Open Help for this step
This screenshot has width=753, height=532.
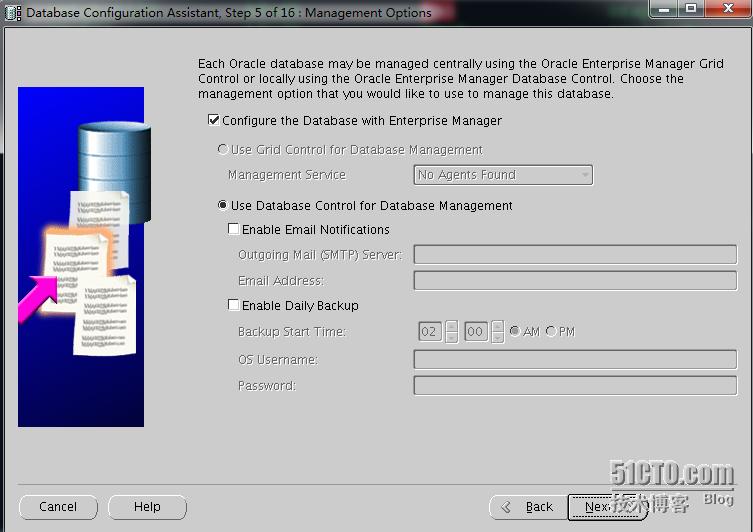point(147,507)
